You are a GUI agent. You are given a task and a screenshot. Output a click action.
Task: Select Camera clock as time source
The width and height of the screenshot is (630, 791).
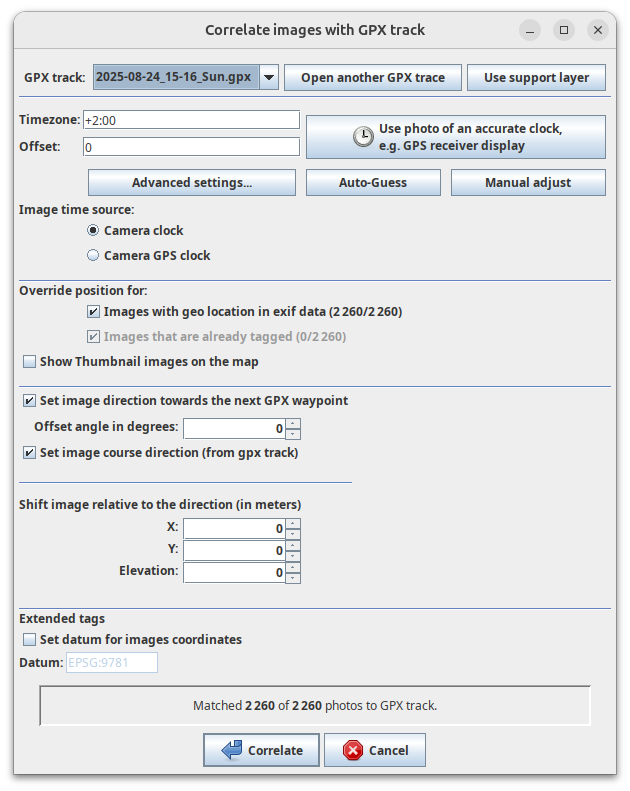pos(94,230)
